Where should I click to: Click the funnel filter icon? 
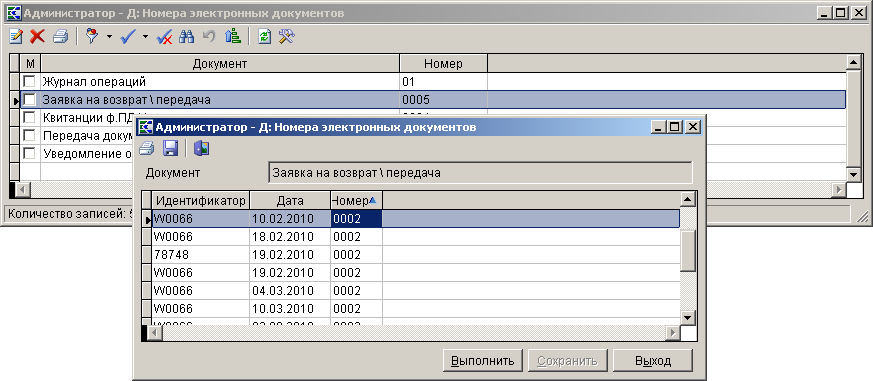pos(92,37)
